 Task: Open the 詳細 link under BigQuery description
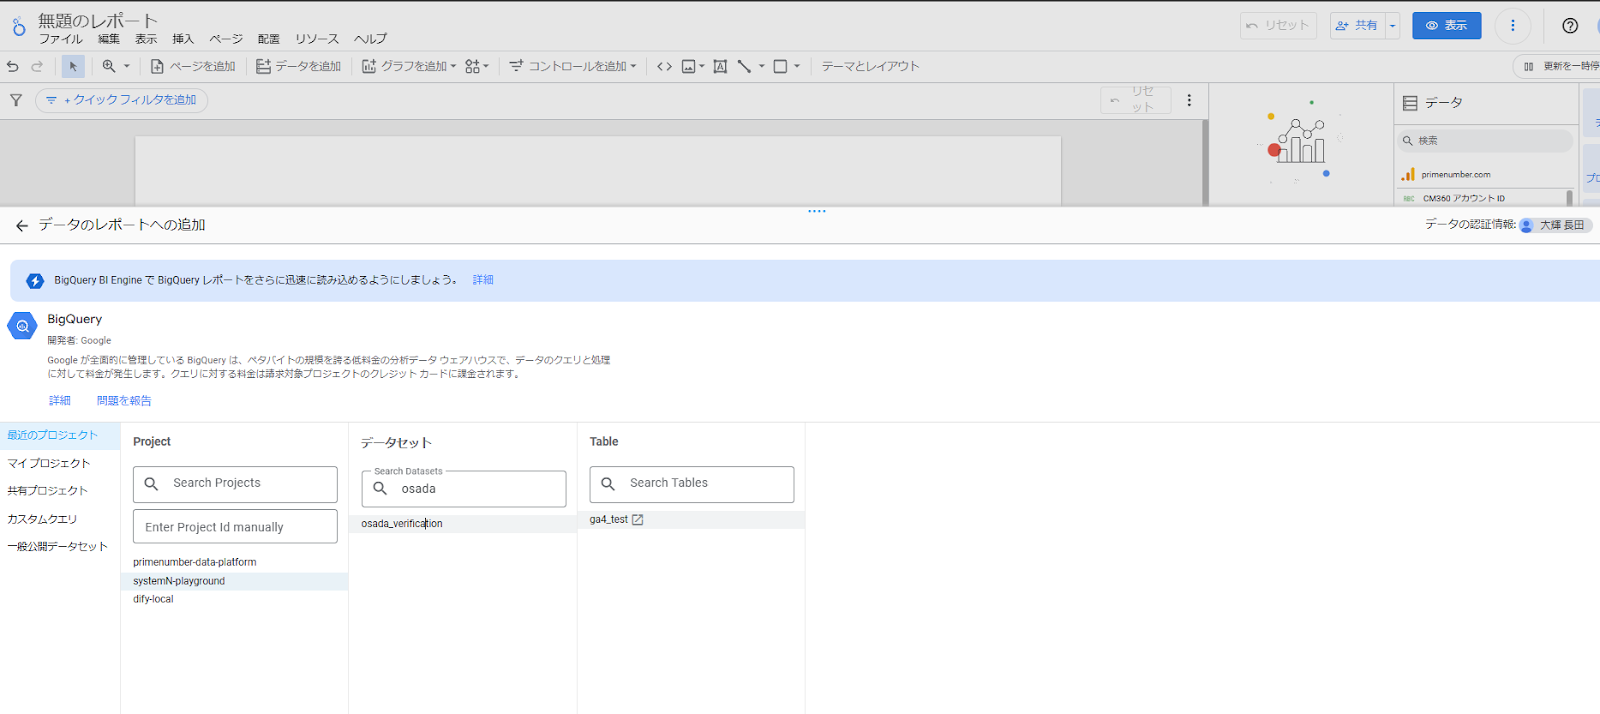coord(60,401)
